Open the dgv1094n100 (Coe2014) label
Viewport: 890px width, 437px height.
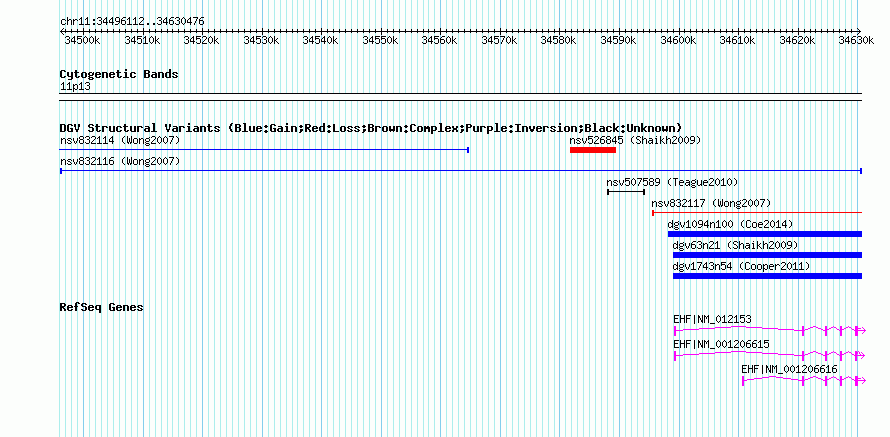pos(730,224)
